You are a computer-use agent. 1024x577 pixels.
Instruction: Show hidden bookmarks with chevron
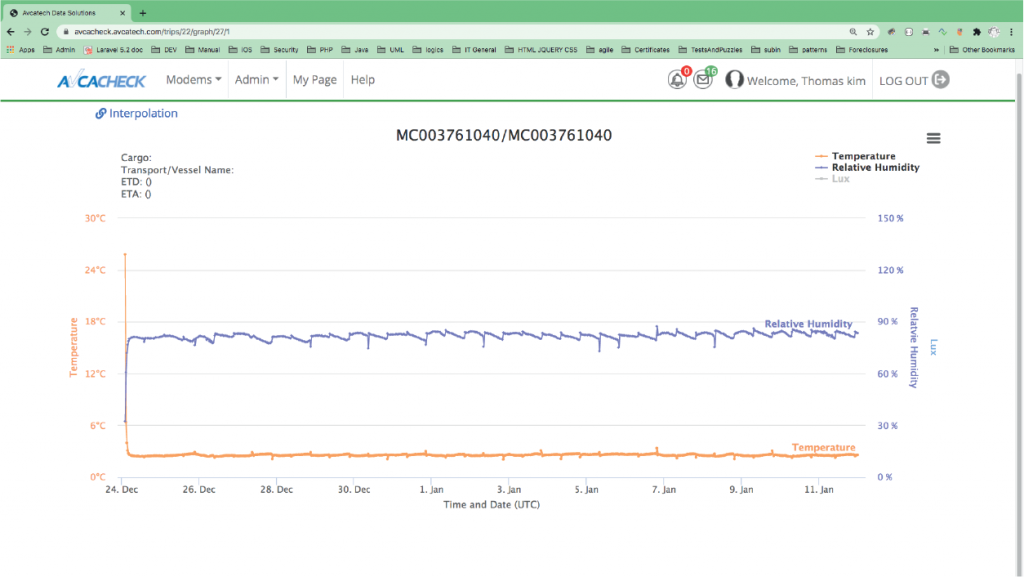[936, 49]
